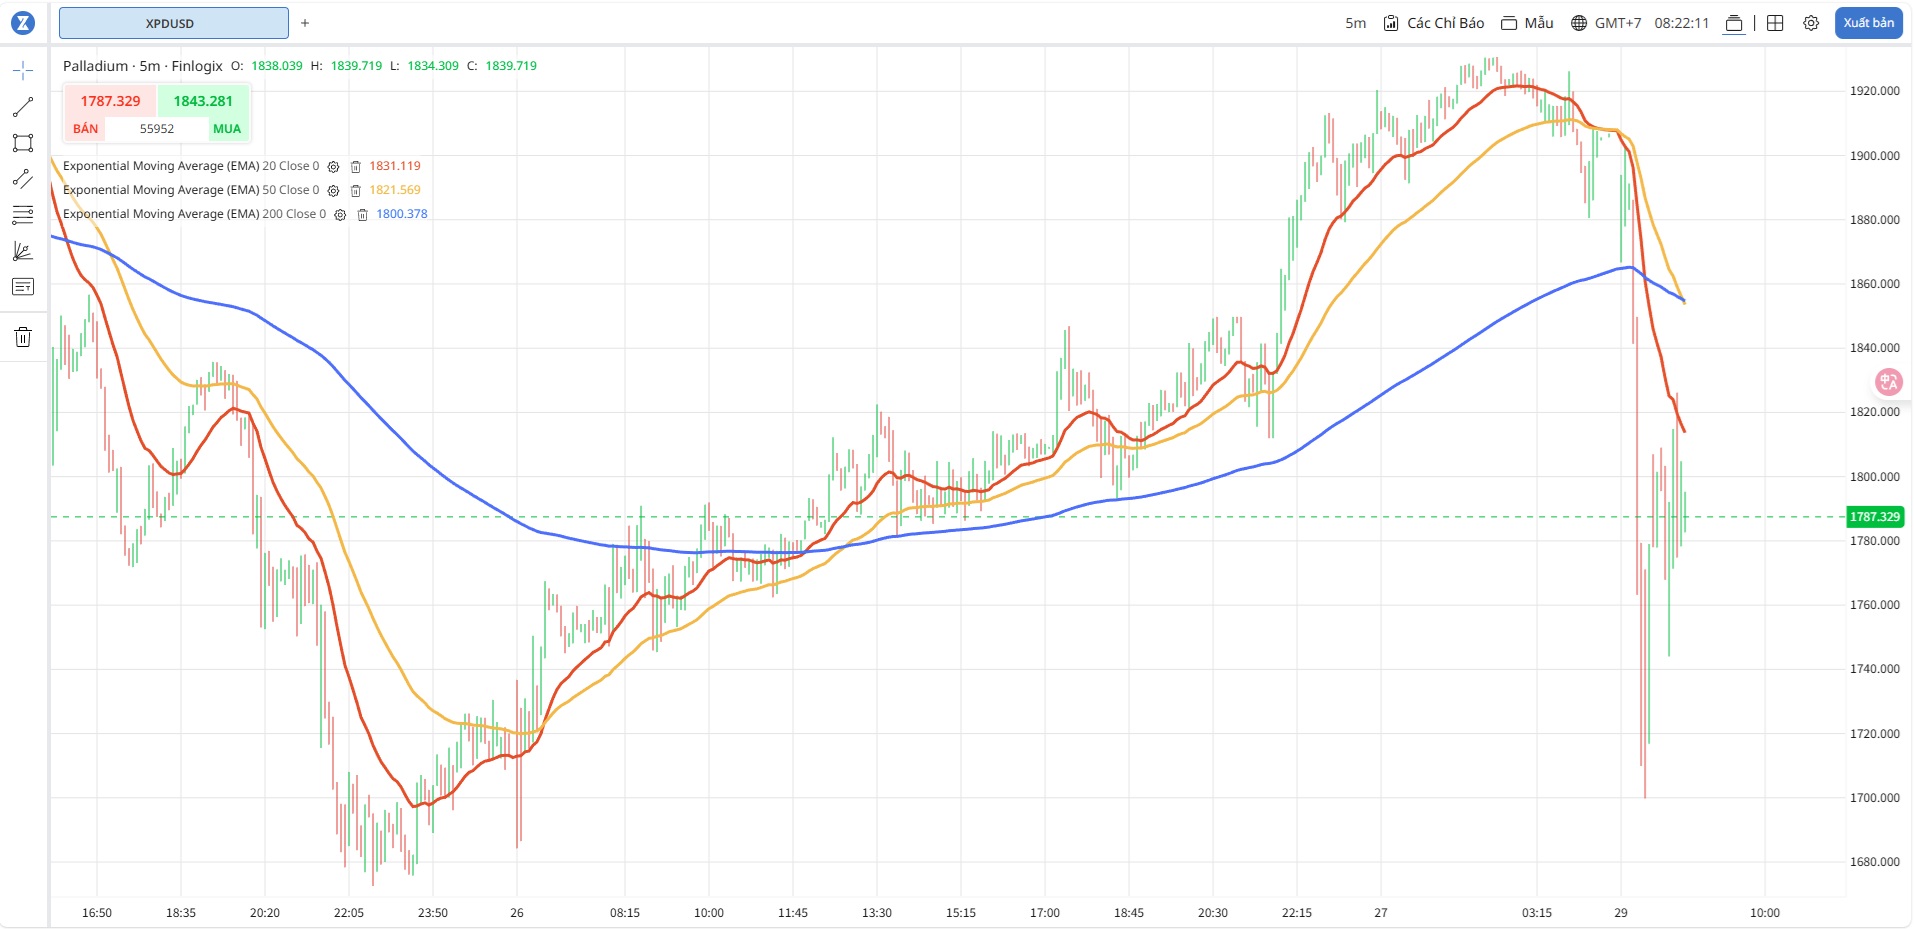Image resolution: width=1914 pixels, height=929 pixels.
Task: Select the horizontal levels (Fibonacci) tool
Action: (23, 215)
